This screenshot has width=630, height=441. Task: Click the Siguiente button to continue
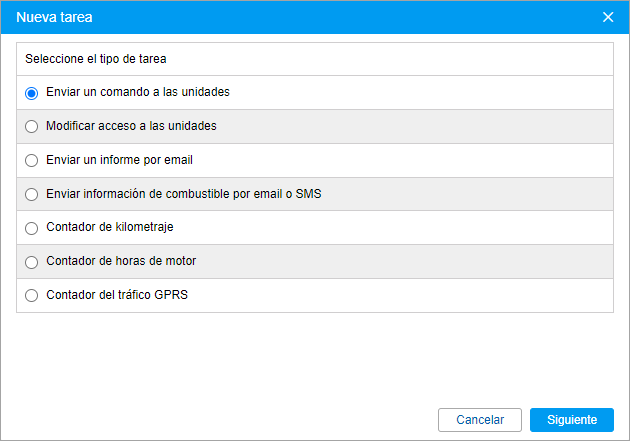pyautogui.click(x=572, y=420)
